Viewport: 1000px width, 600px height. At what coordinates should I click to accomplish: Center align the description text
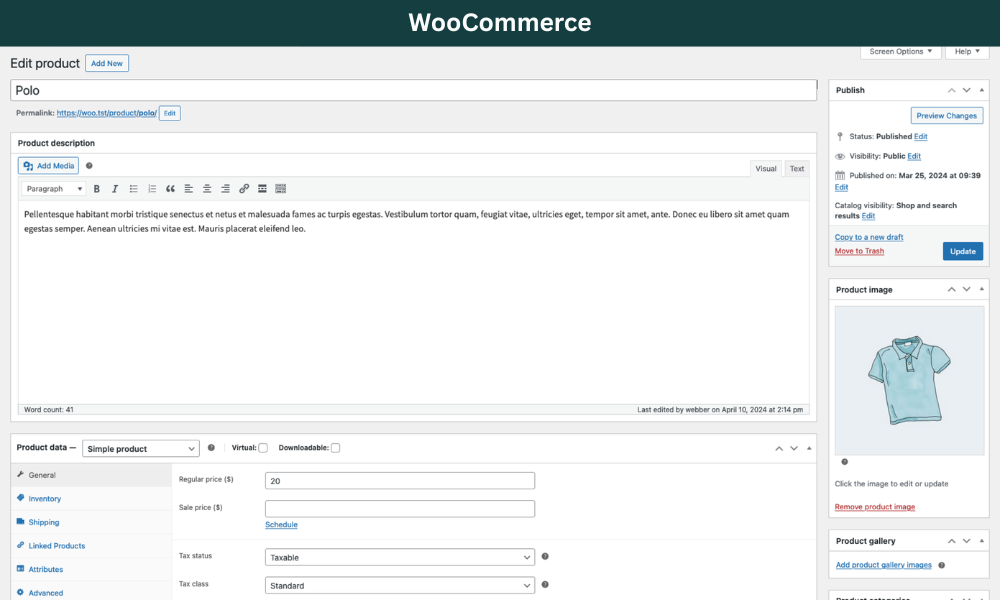point(207,189)
